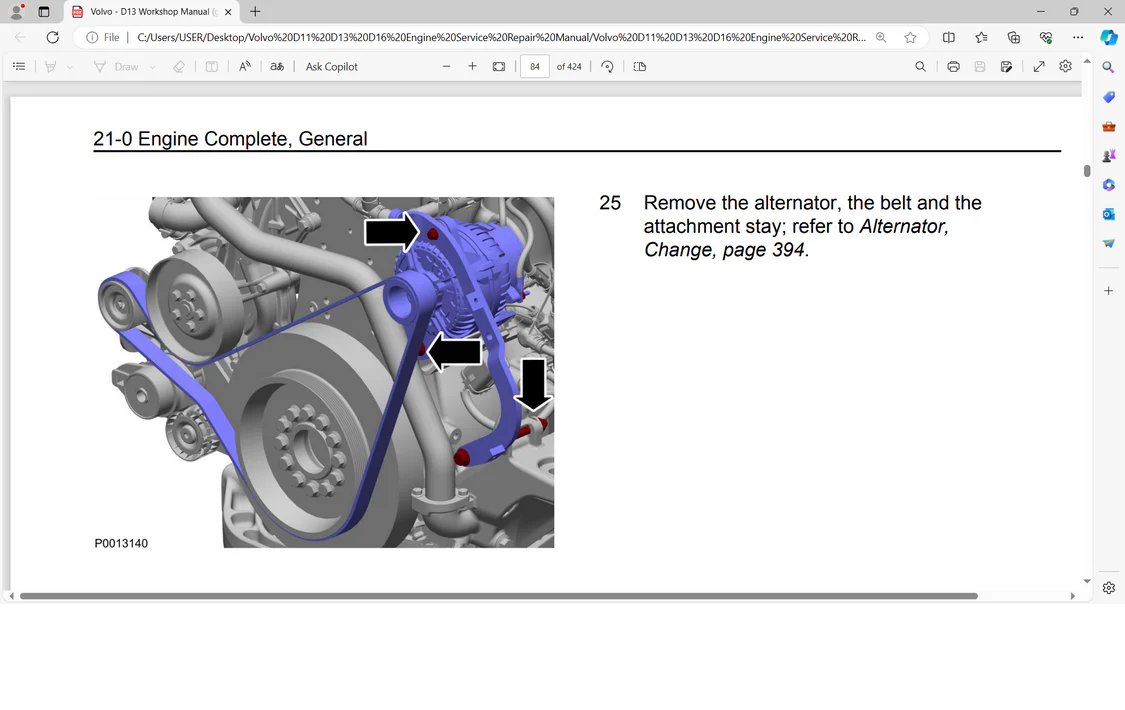
Task: Print the PDF document
Action: (953, 67)
